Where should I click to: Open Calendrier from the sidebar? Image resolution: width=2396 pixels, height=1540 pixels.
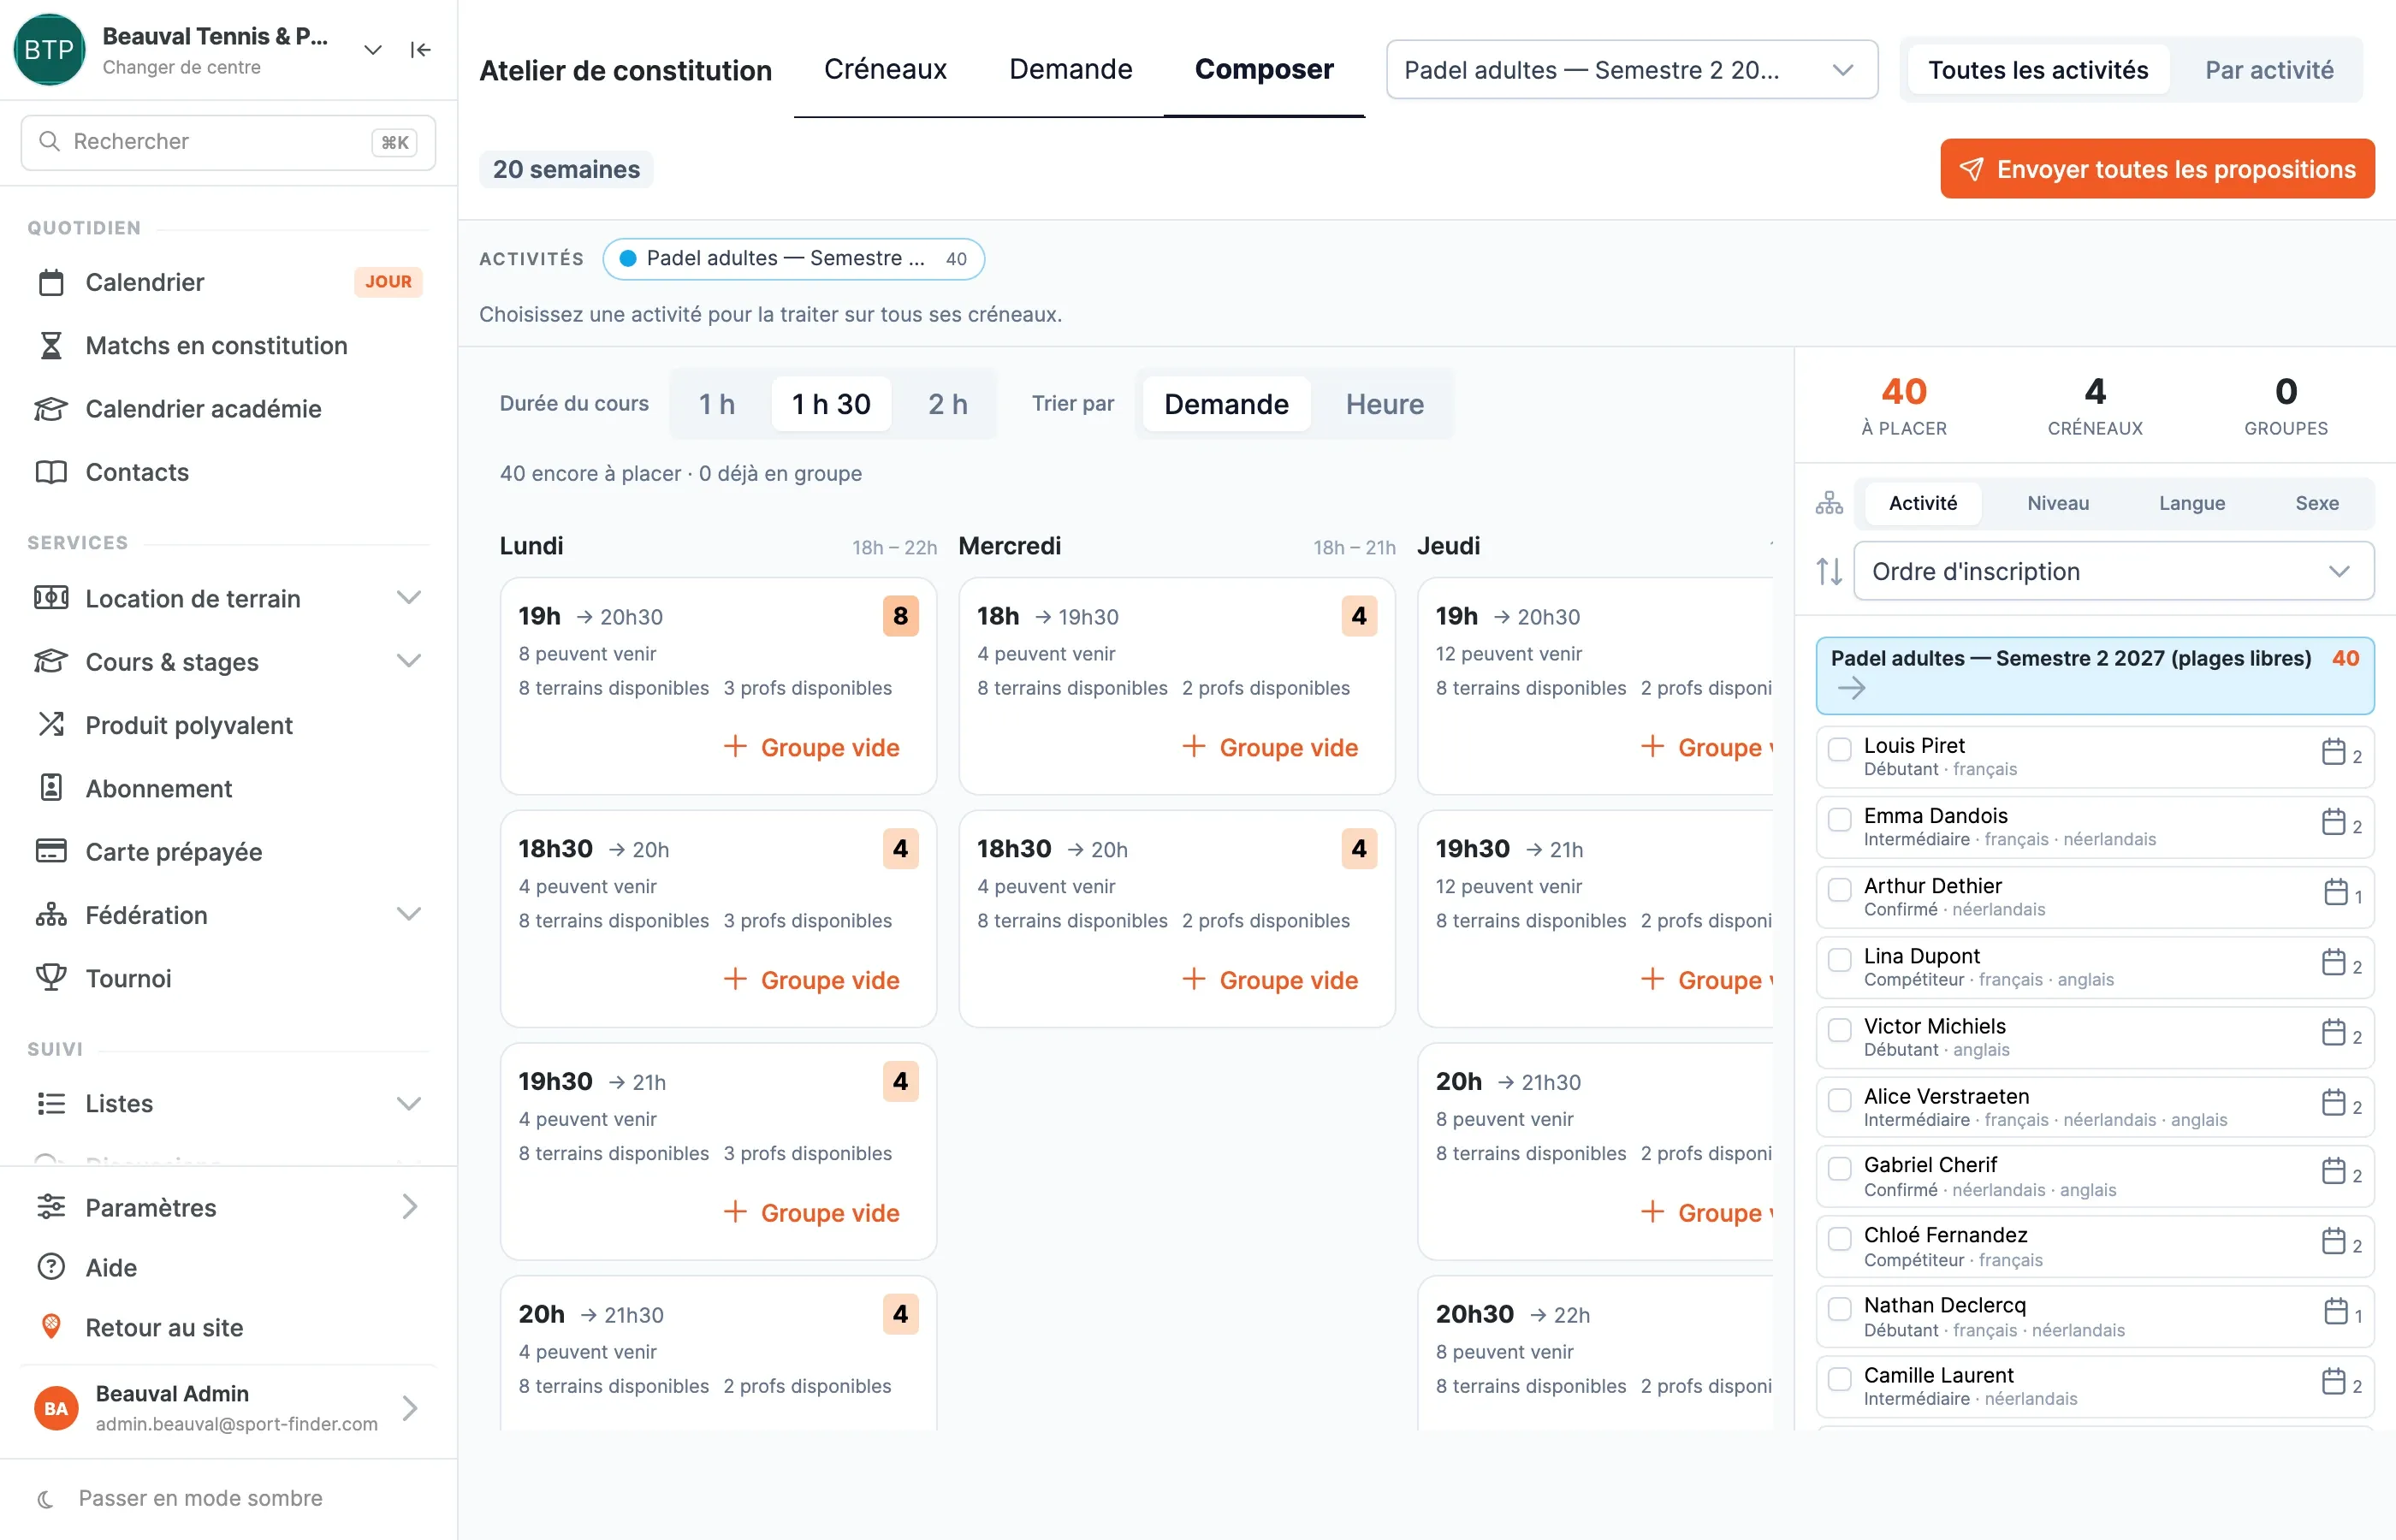click(228, 282)
